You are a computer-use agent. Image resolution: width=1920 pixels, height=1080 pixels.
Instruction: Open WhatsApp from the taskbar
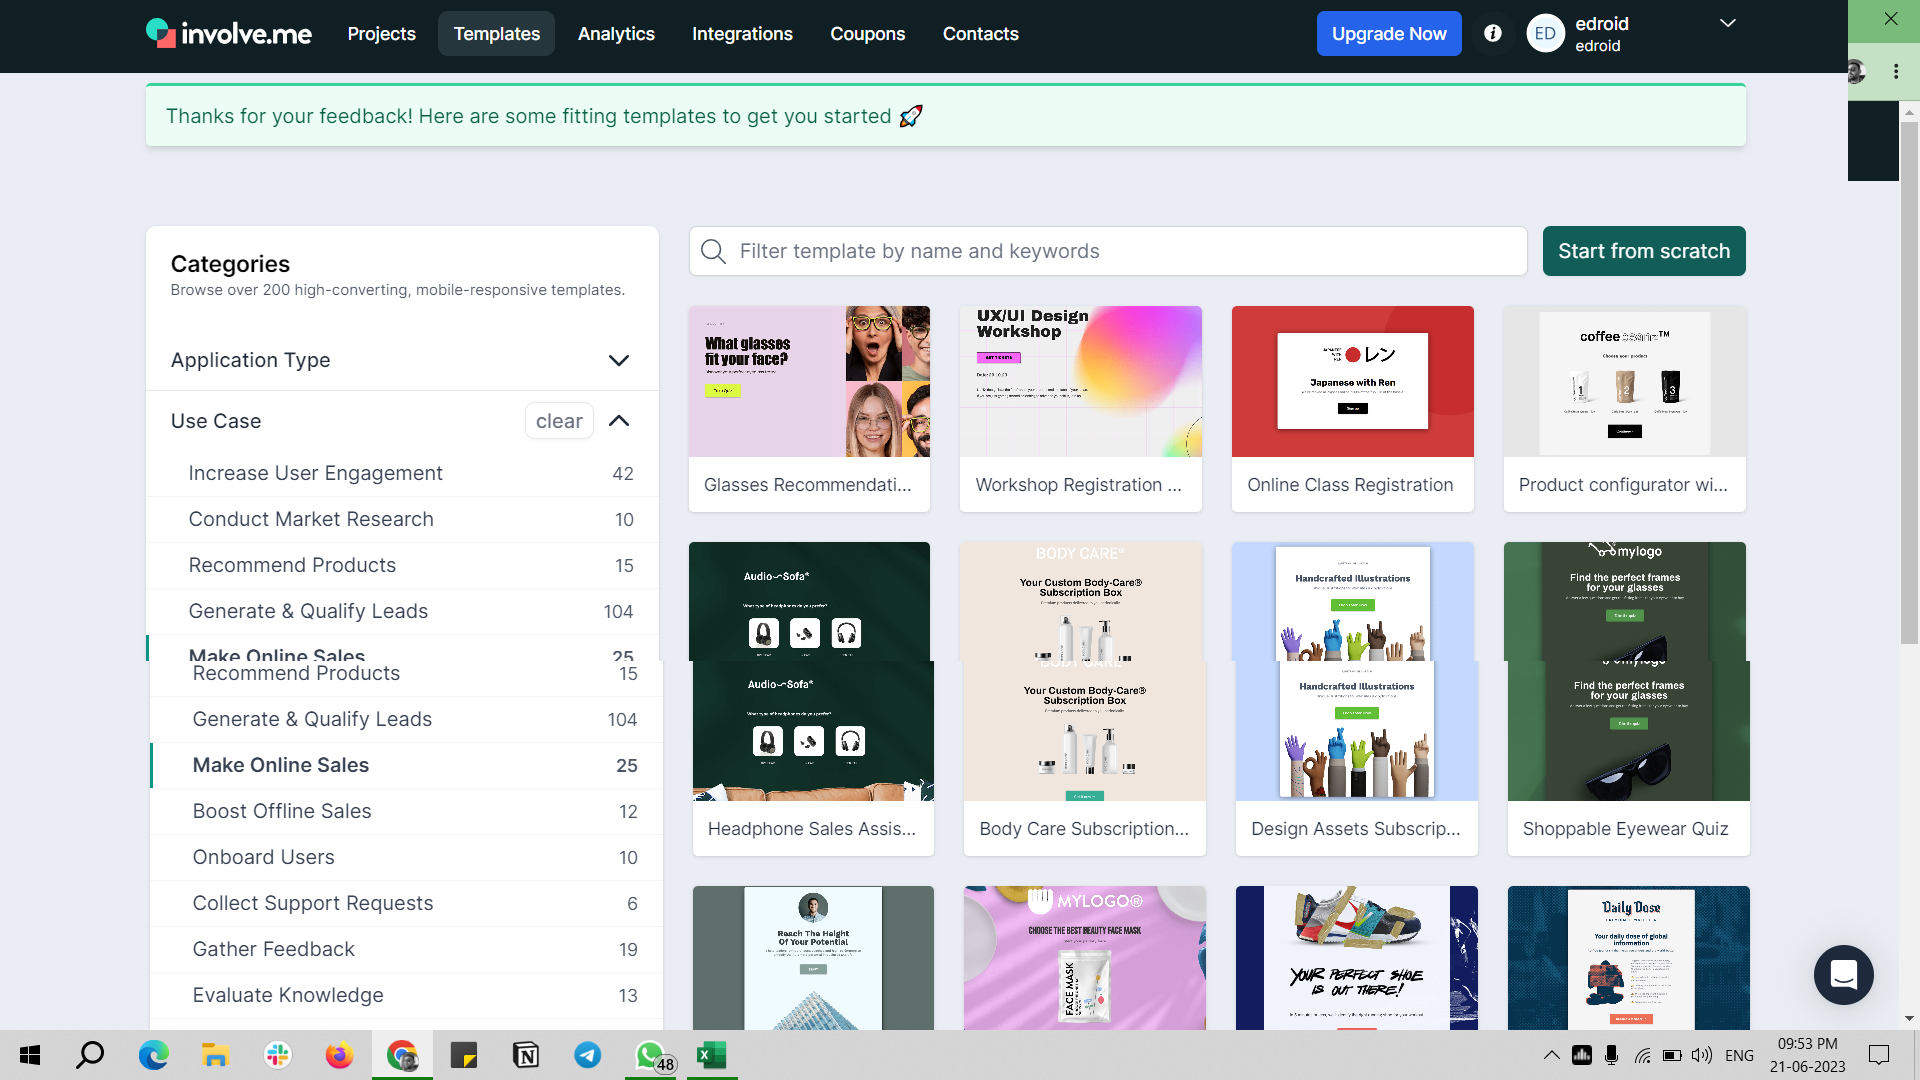click(649, 1055)
